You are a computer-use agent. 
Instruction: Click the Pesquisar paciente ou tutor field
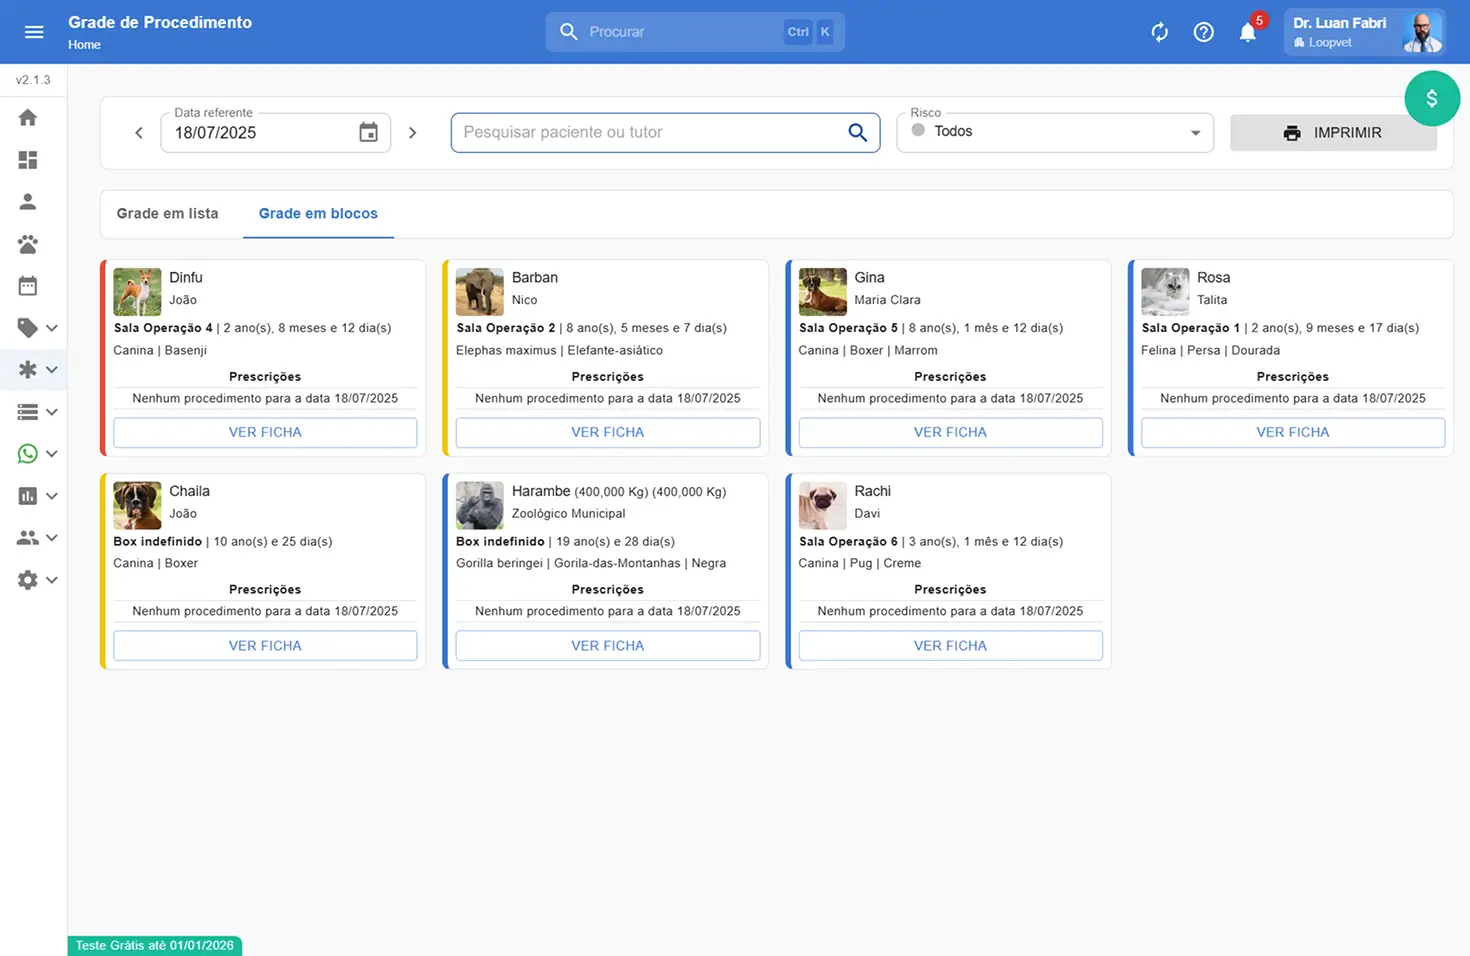650,132
